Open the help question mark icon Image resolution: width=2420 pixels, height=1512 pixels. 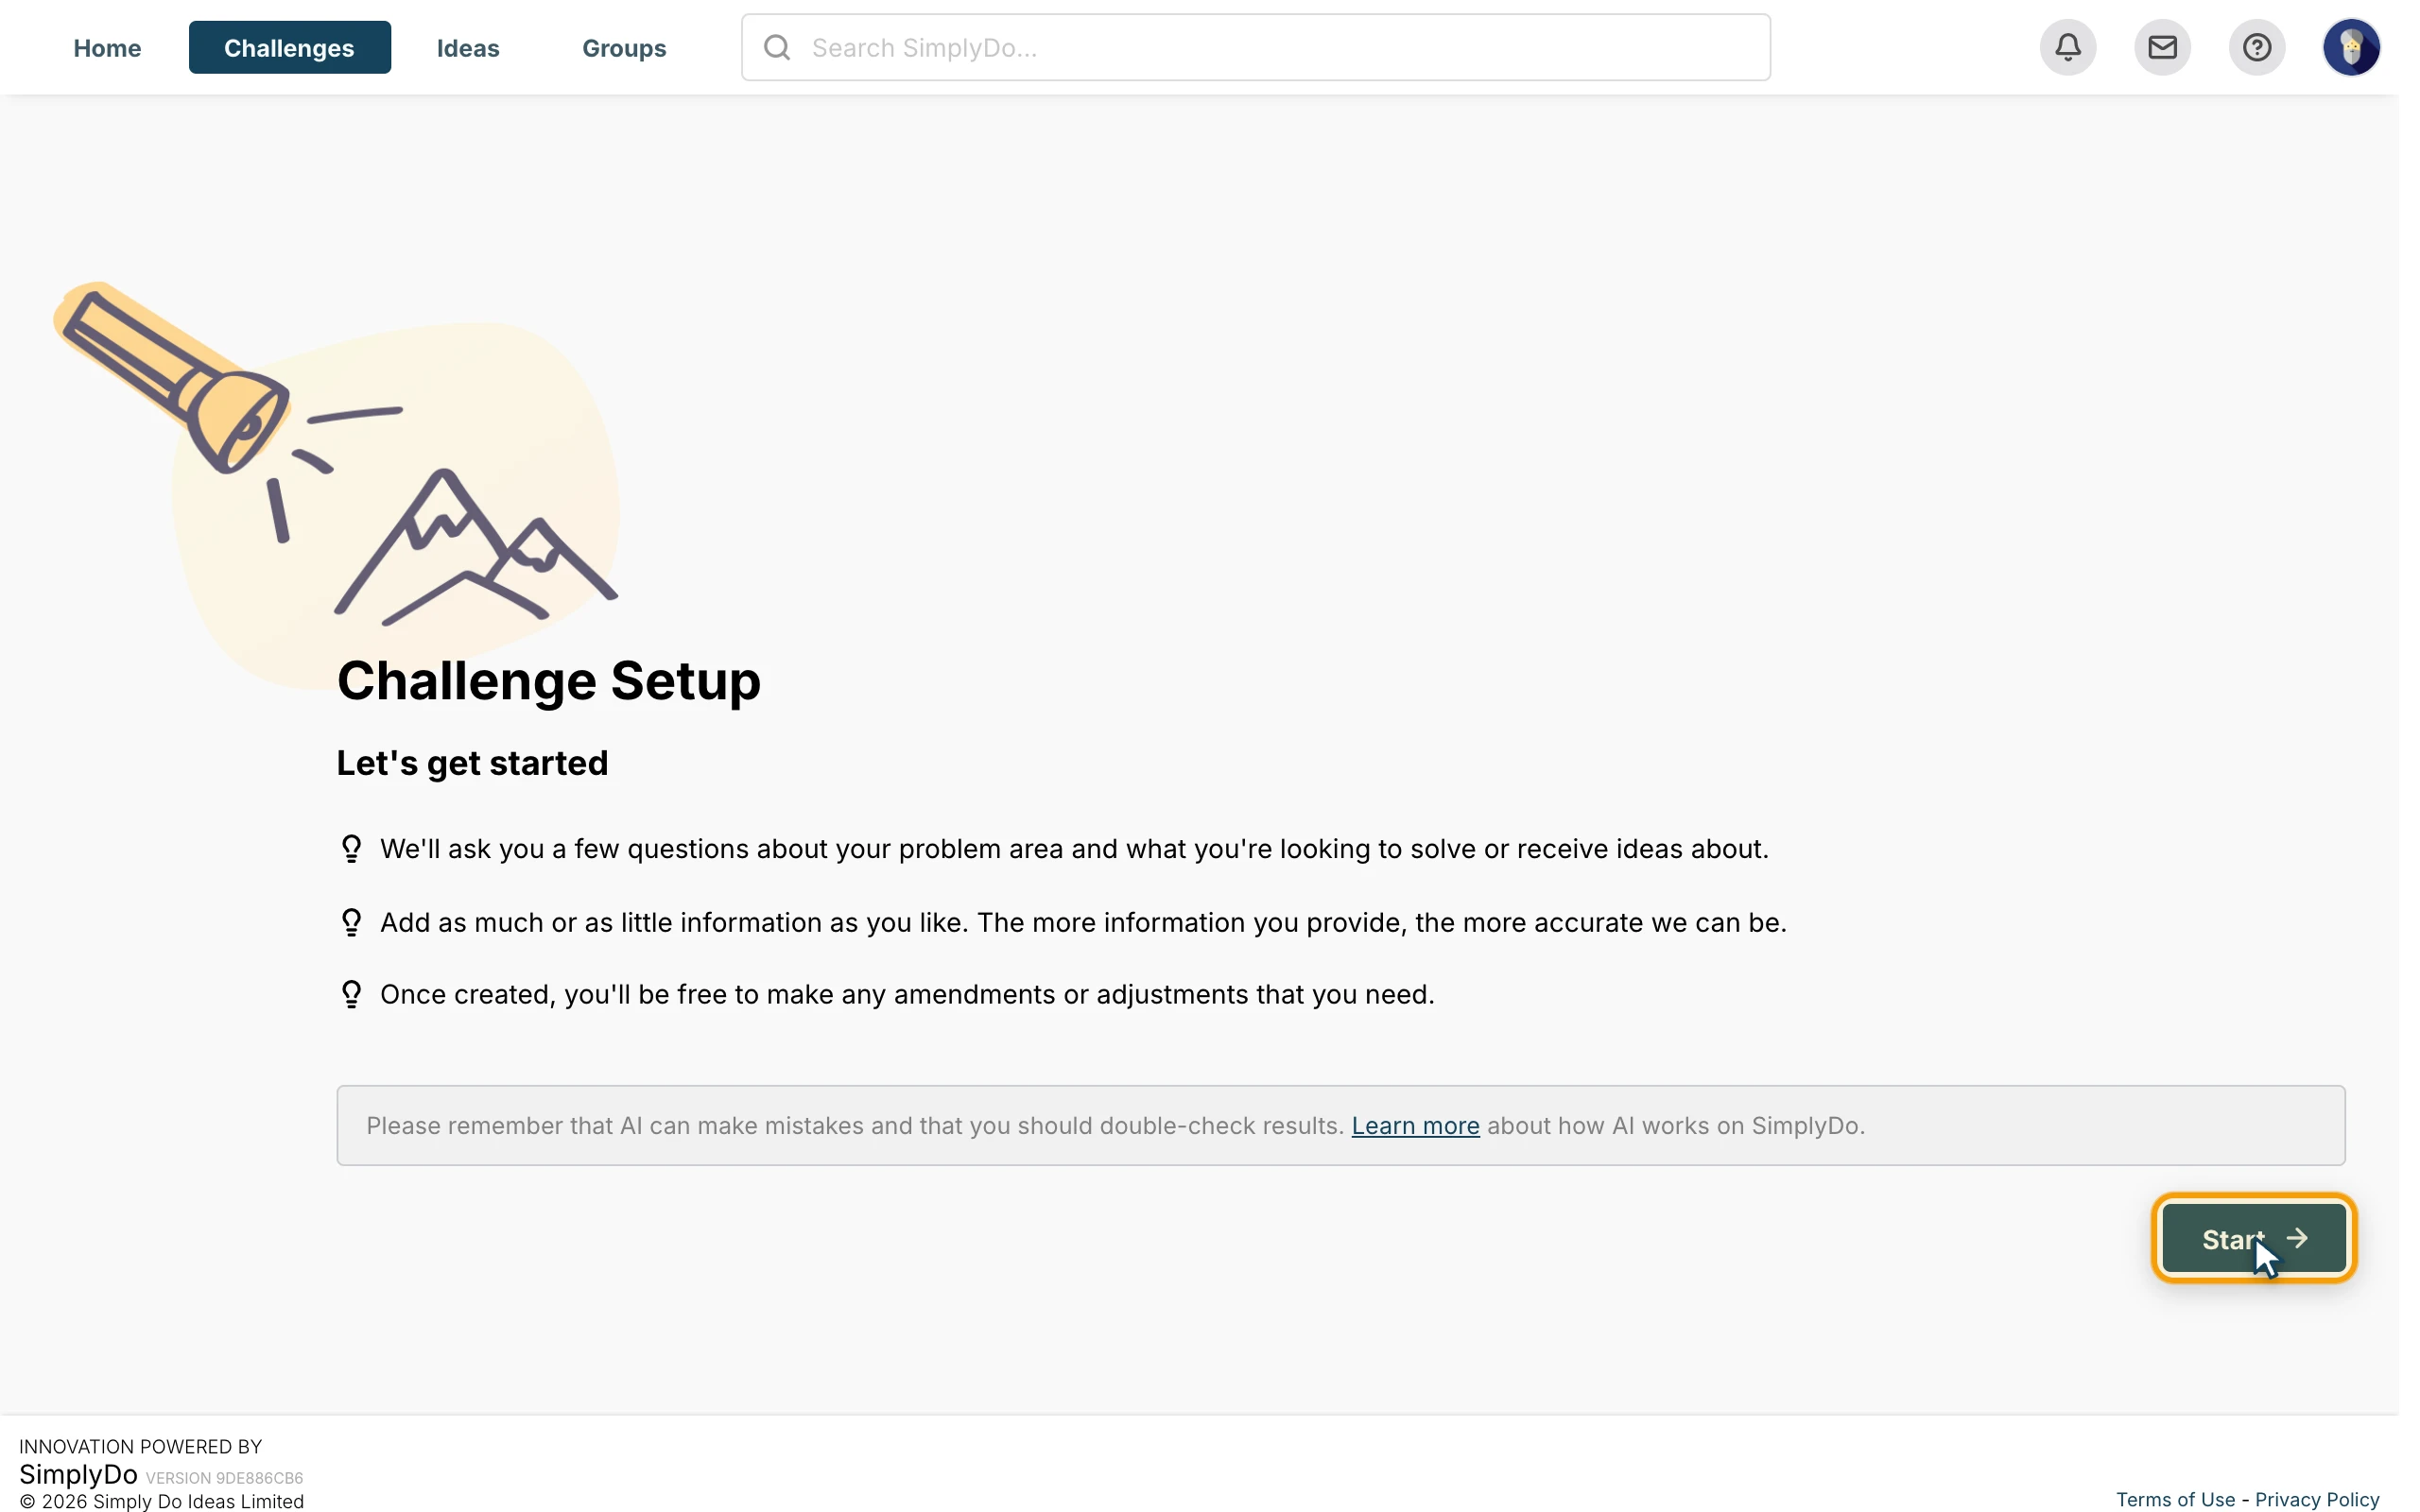pos(2256,47)
